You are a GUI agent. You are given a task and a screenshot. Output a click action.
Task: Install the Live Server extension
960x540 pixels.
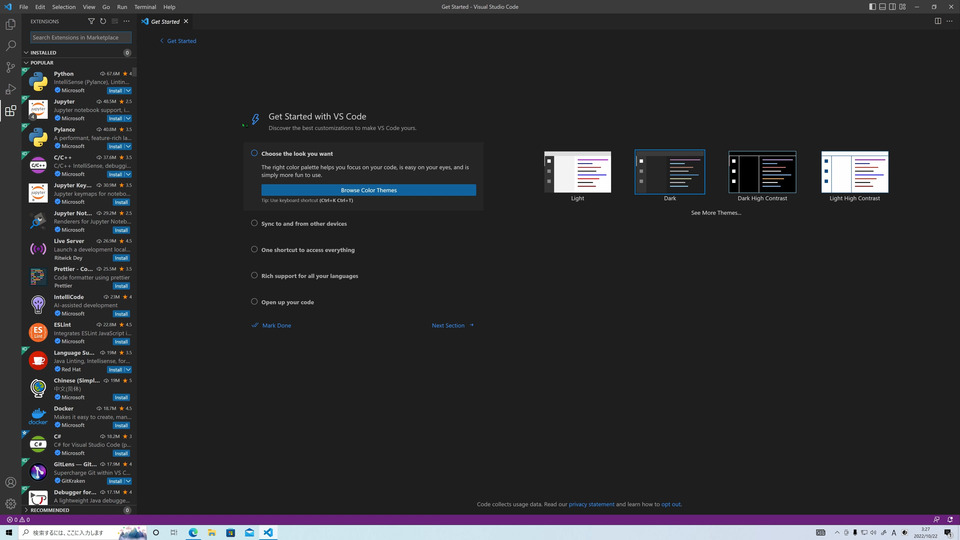[121, 258]
